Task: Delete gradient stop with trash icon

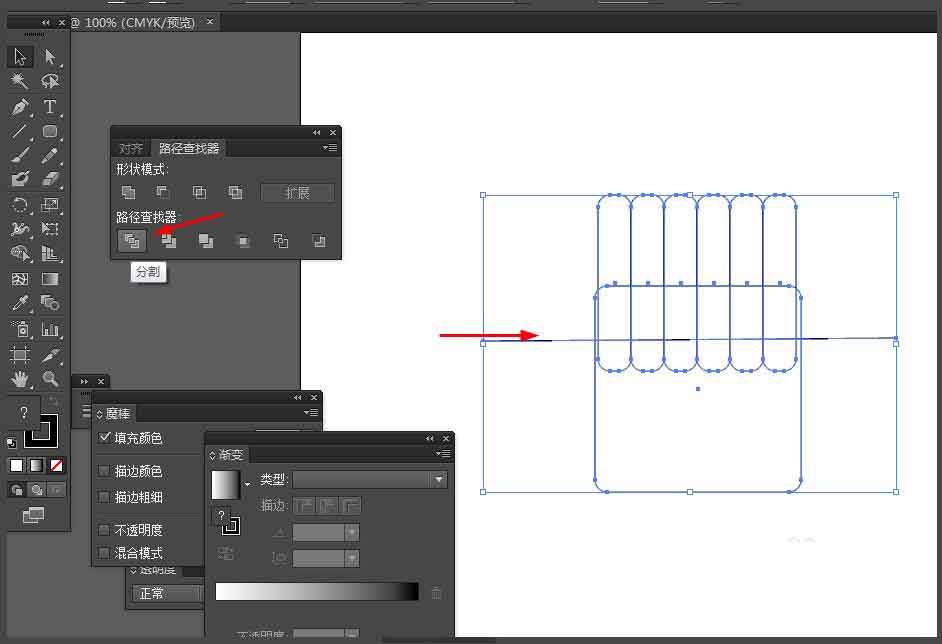Action: click(437, 593)
